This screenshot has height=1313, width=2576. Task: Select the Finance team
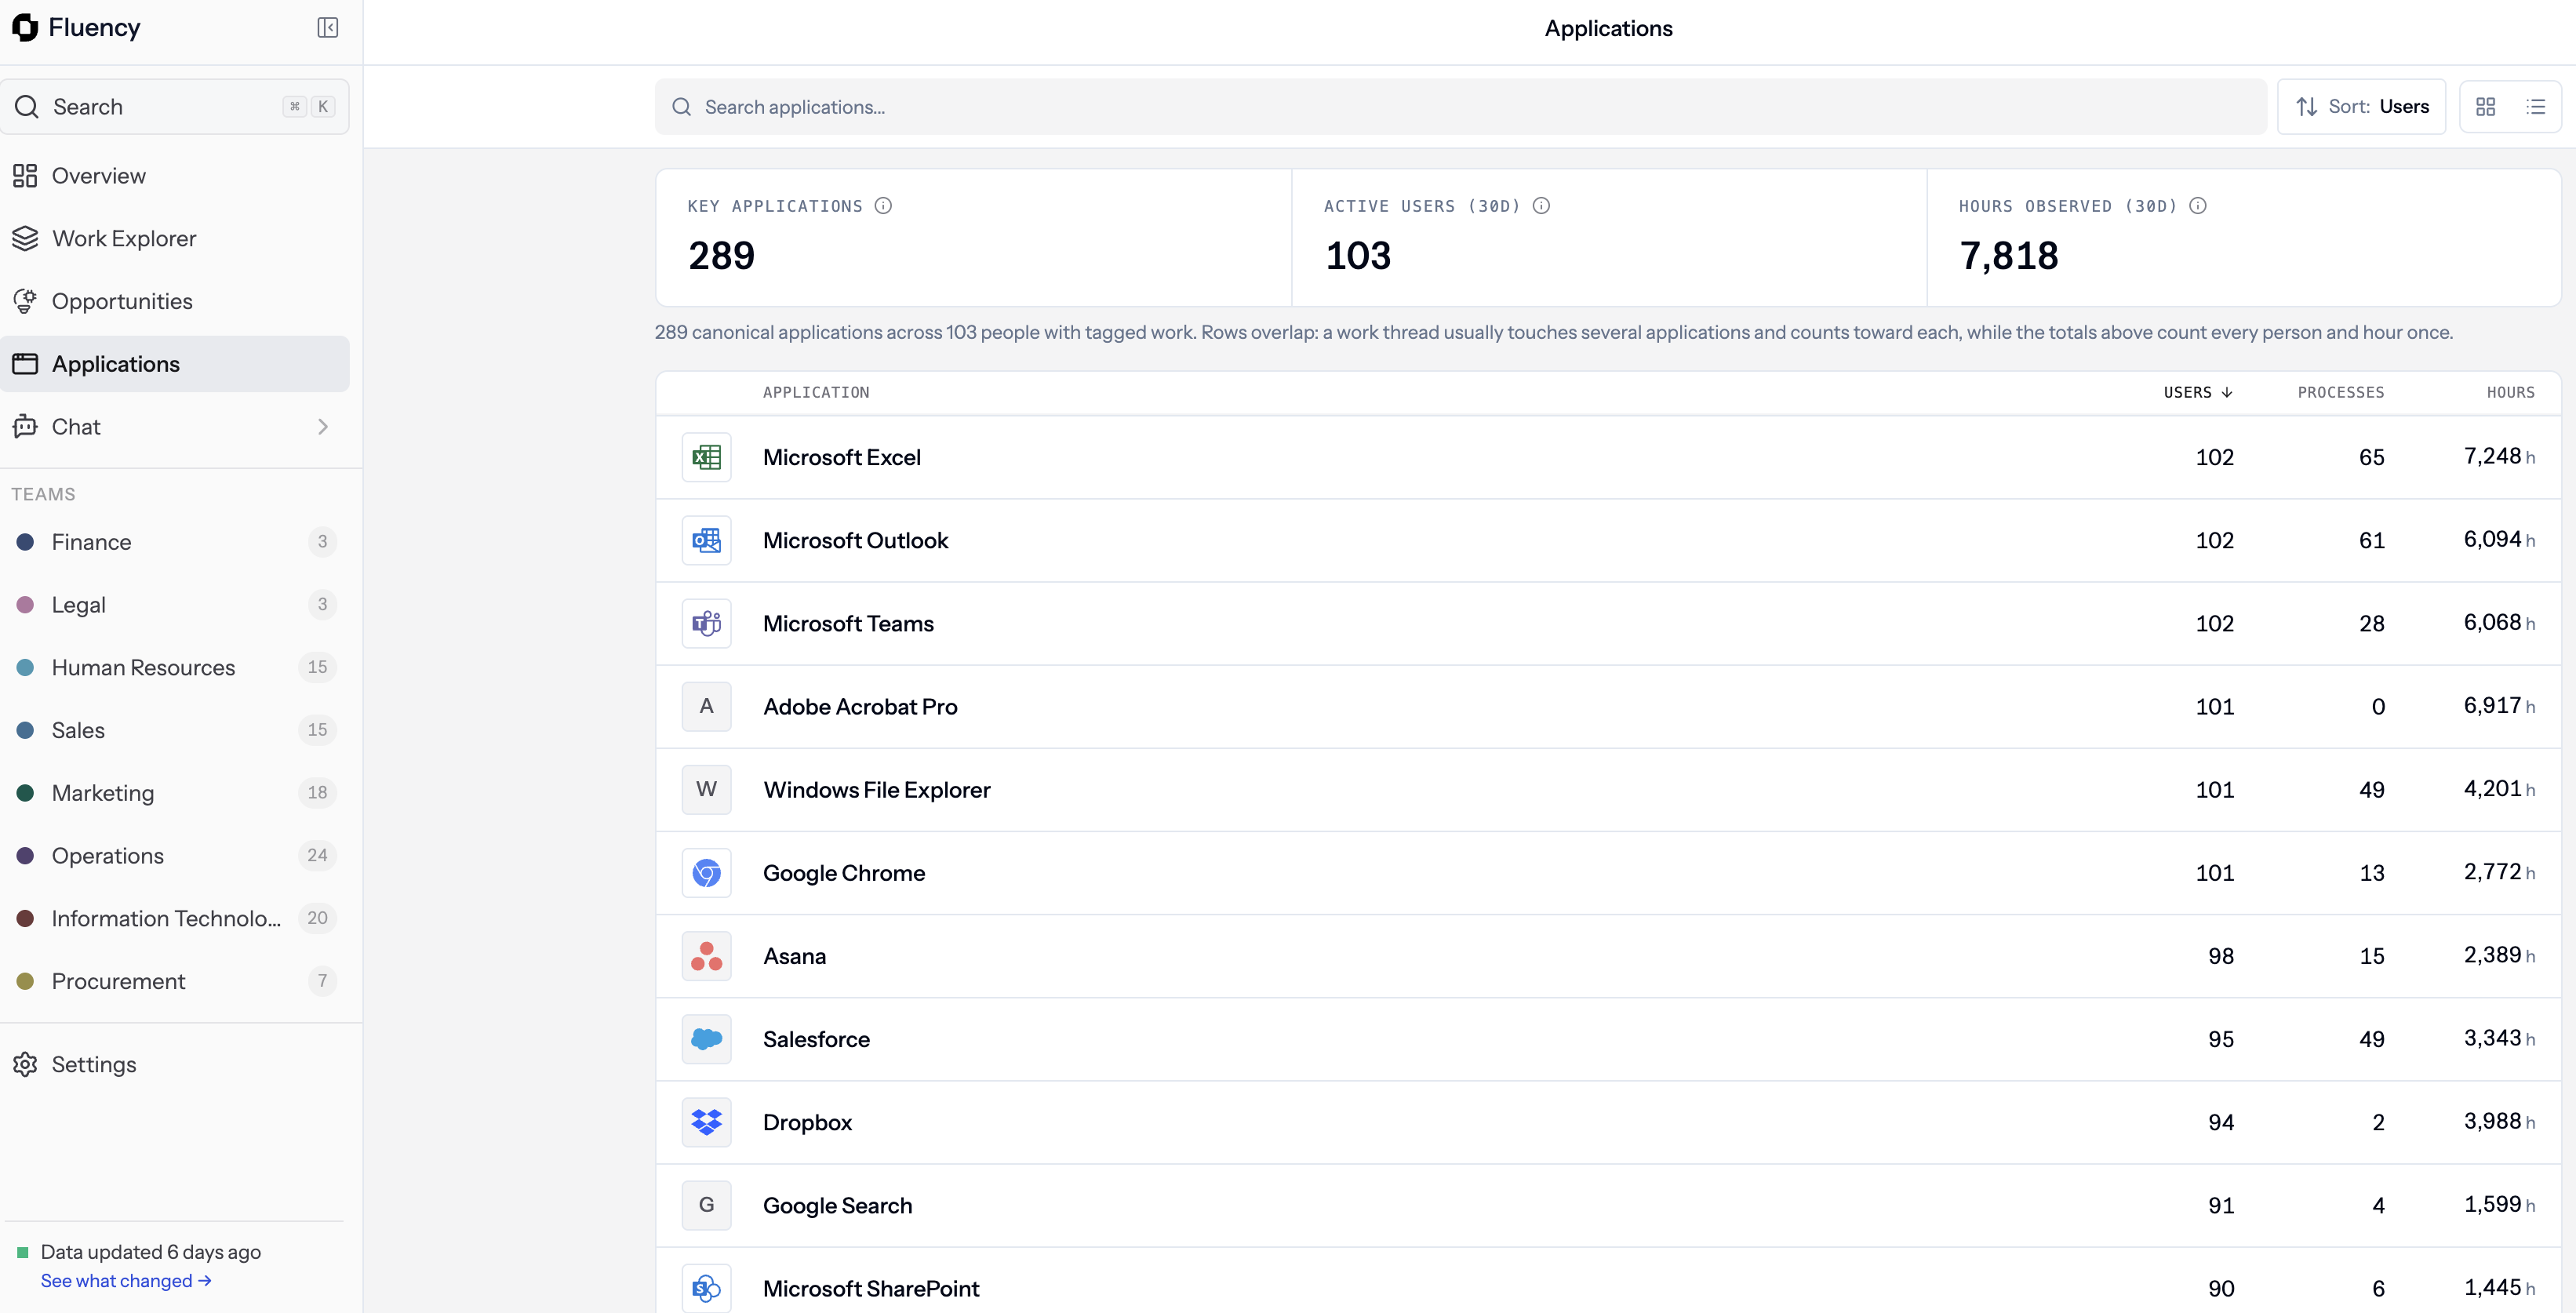(x=175, y=542)
